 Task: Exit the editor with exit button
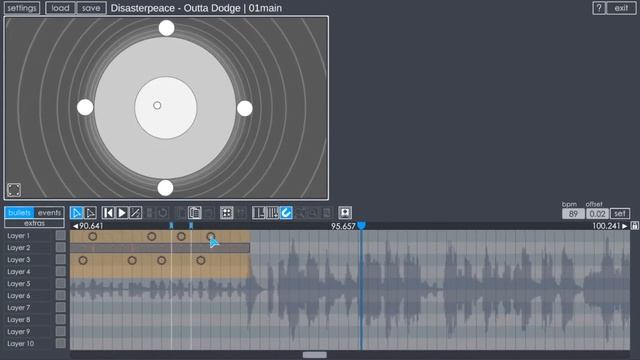point(621,8)
